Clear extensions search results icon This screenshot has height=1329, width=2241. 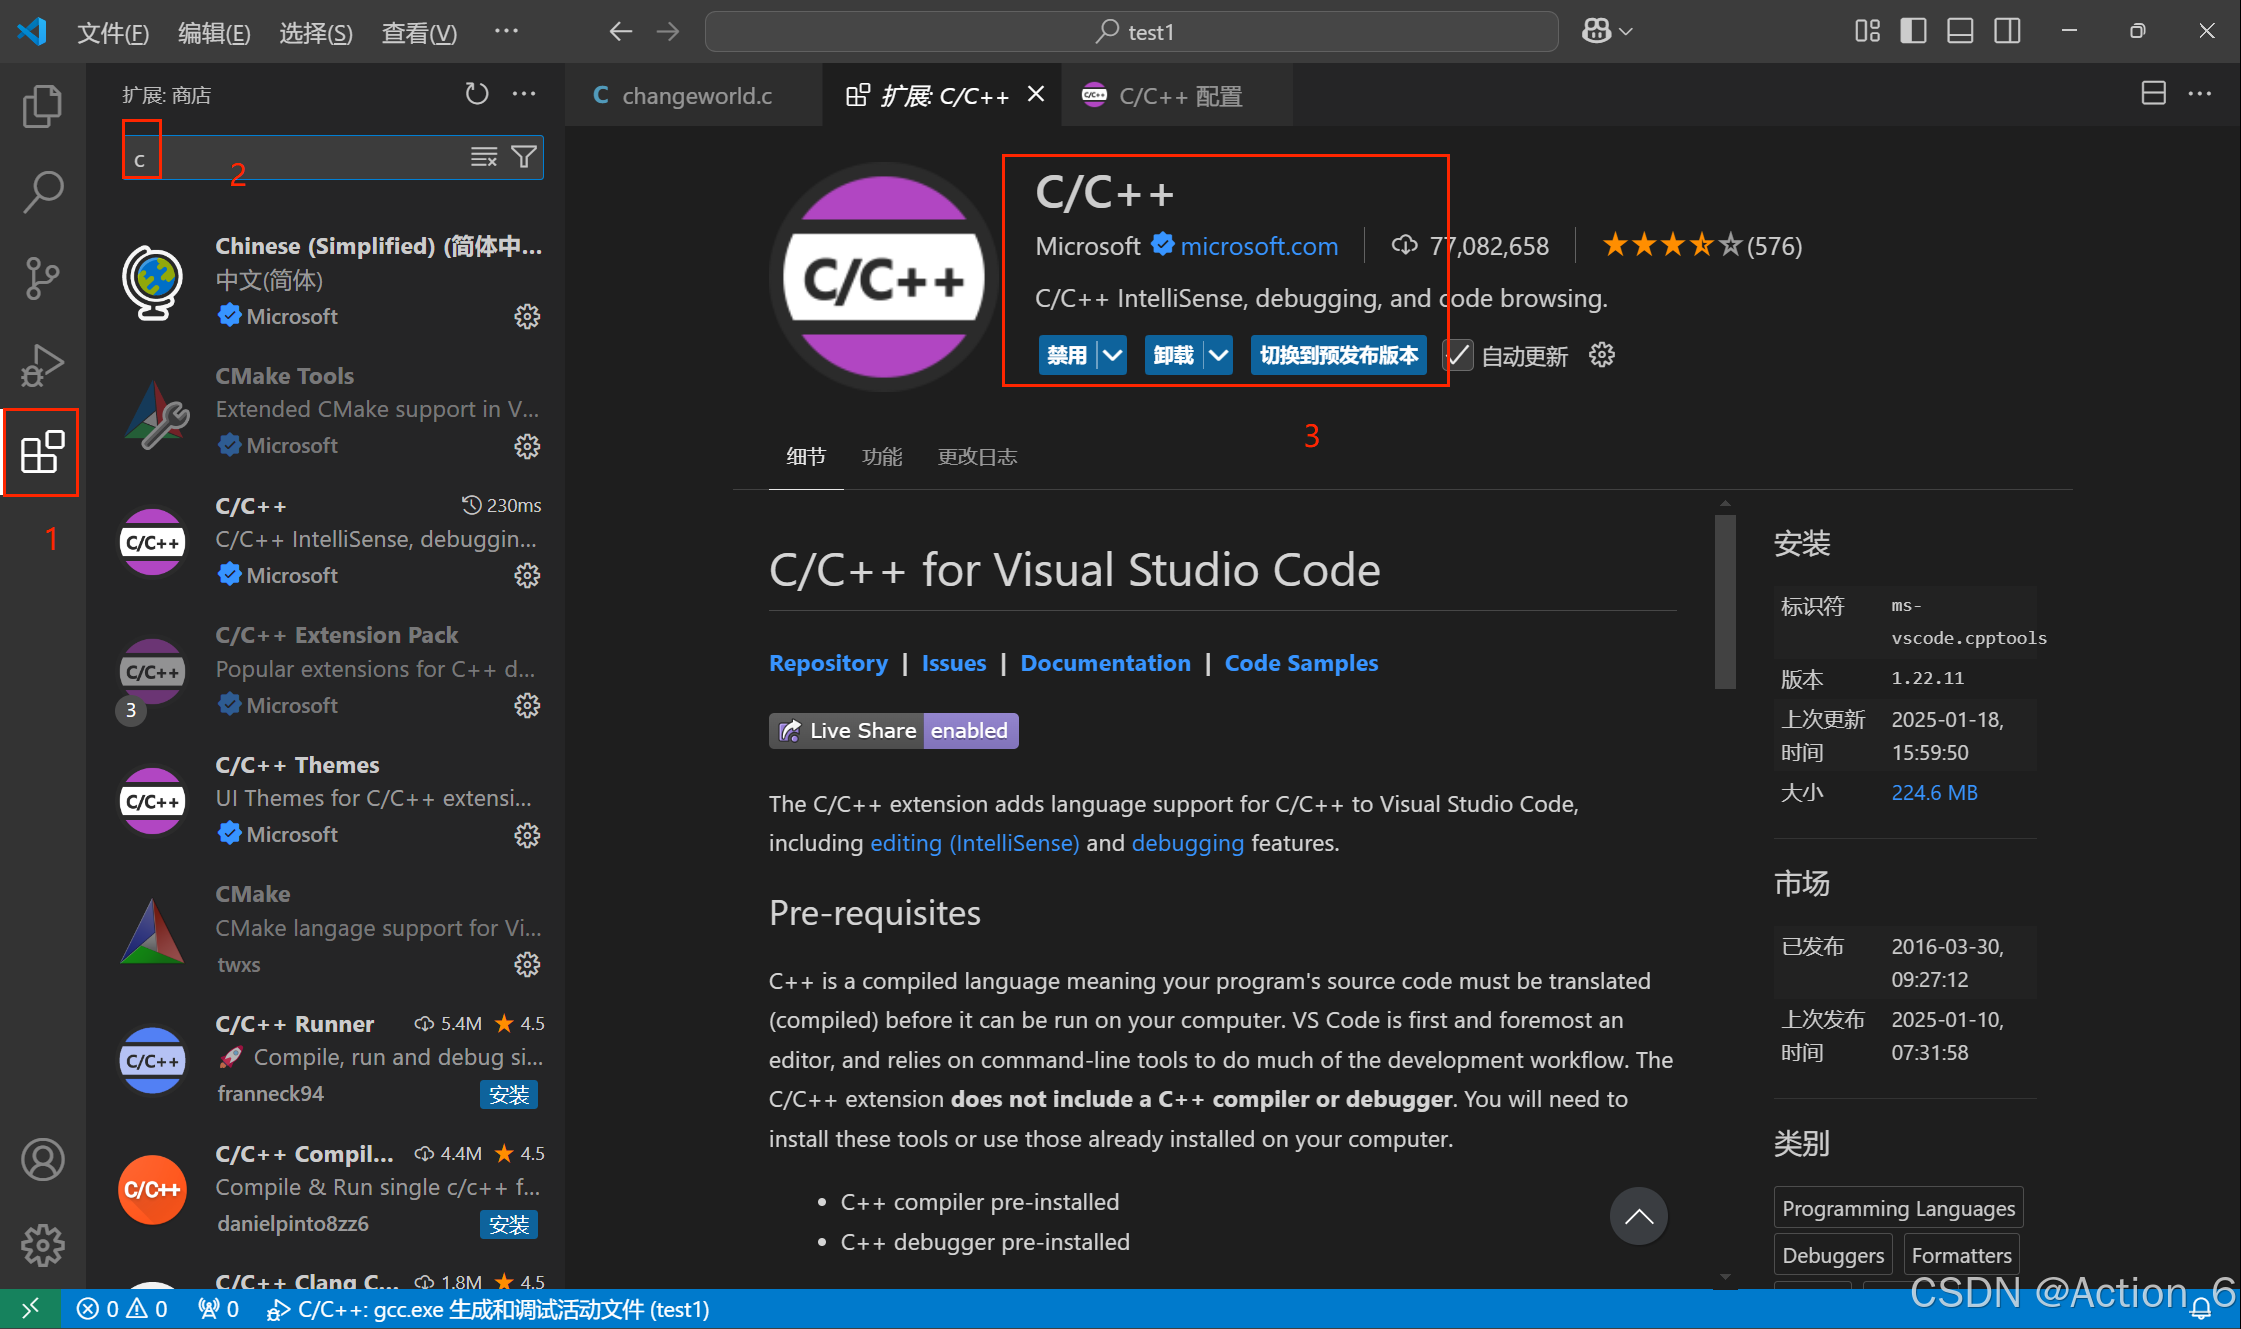coord(484,157)
